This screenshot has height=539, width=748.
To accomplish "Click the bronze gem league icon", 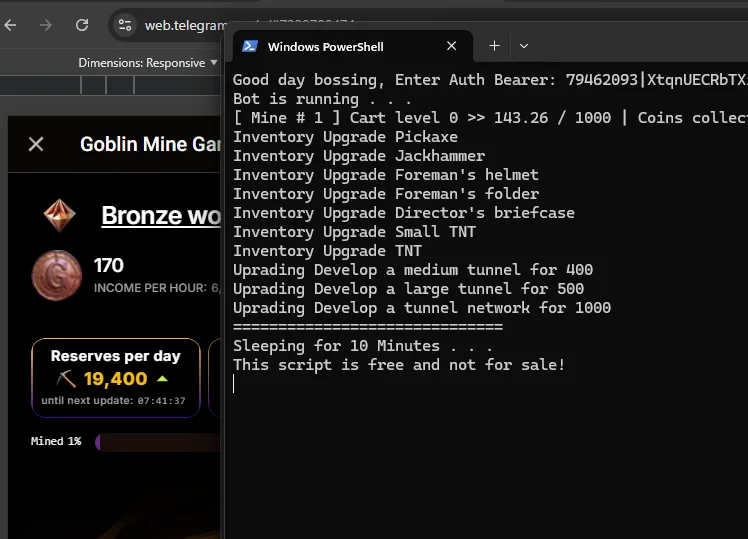I will (x=60, y=216).
